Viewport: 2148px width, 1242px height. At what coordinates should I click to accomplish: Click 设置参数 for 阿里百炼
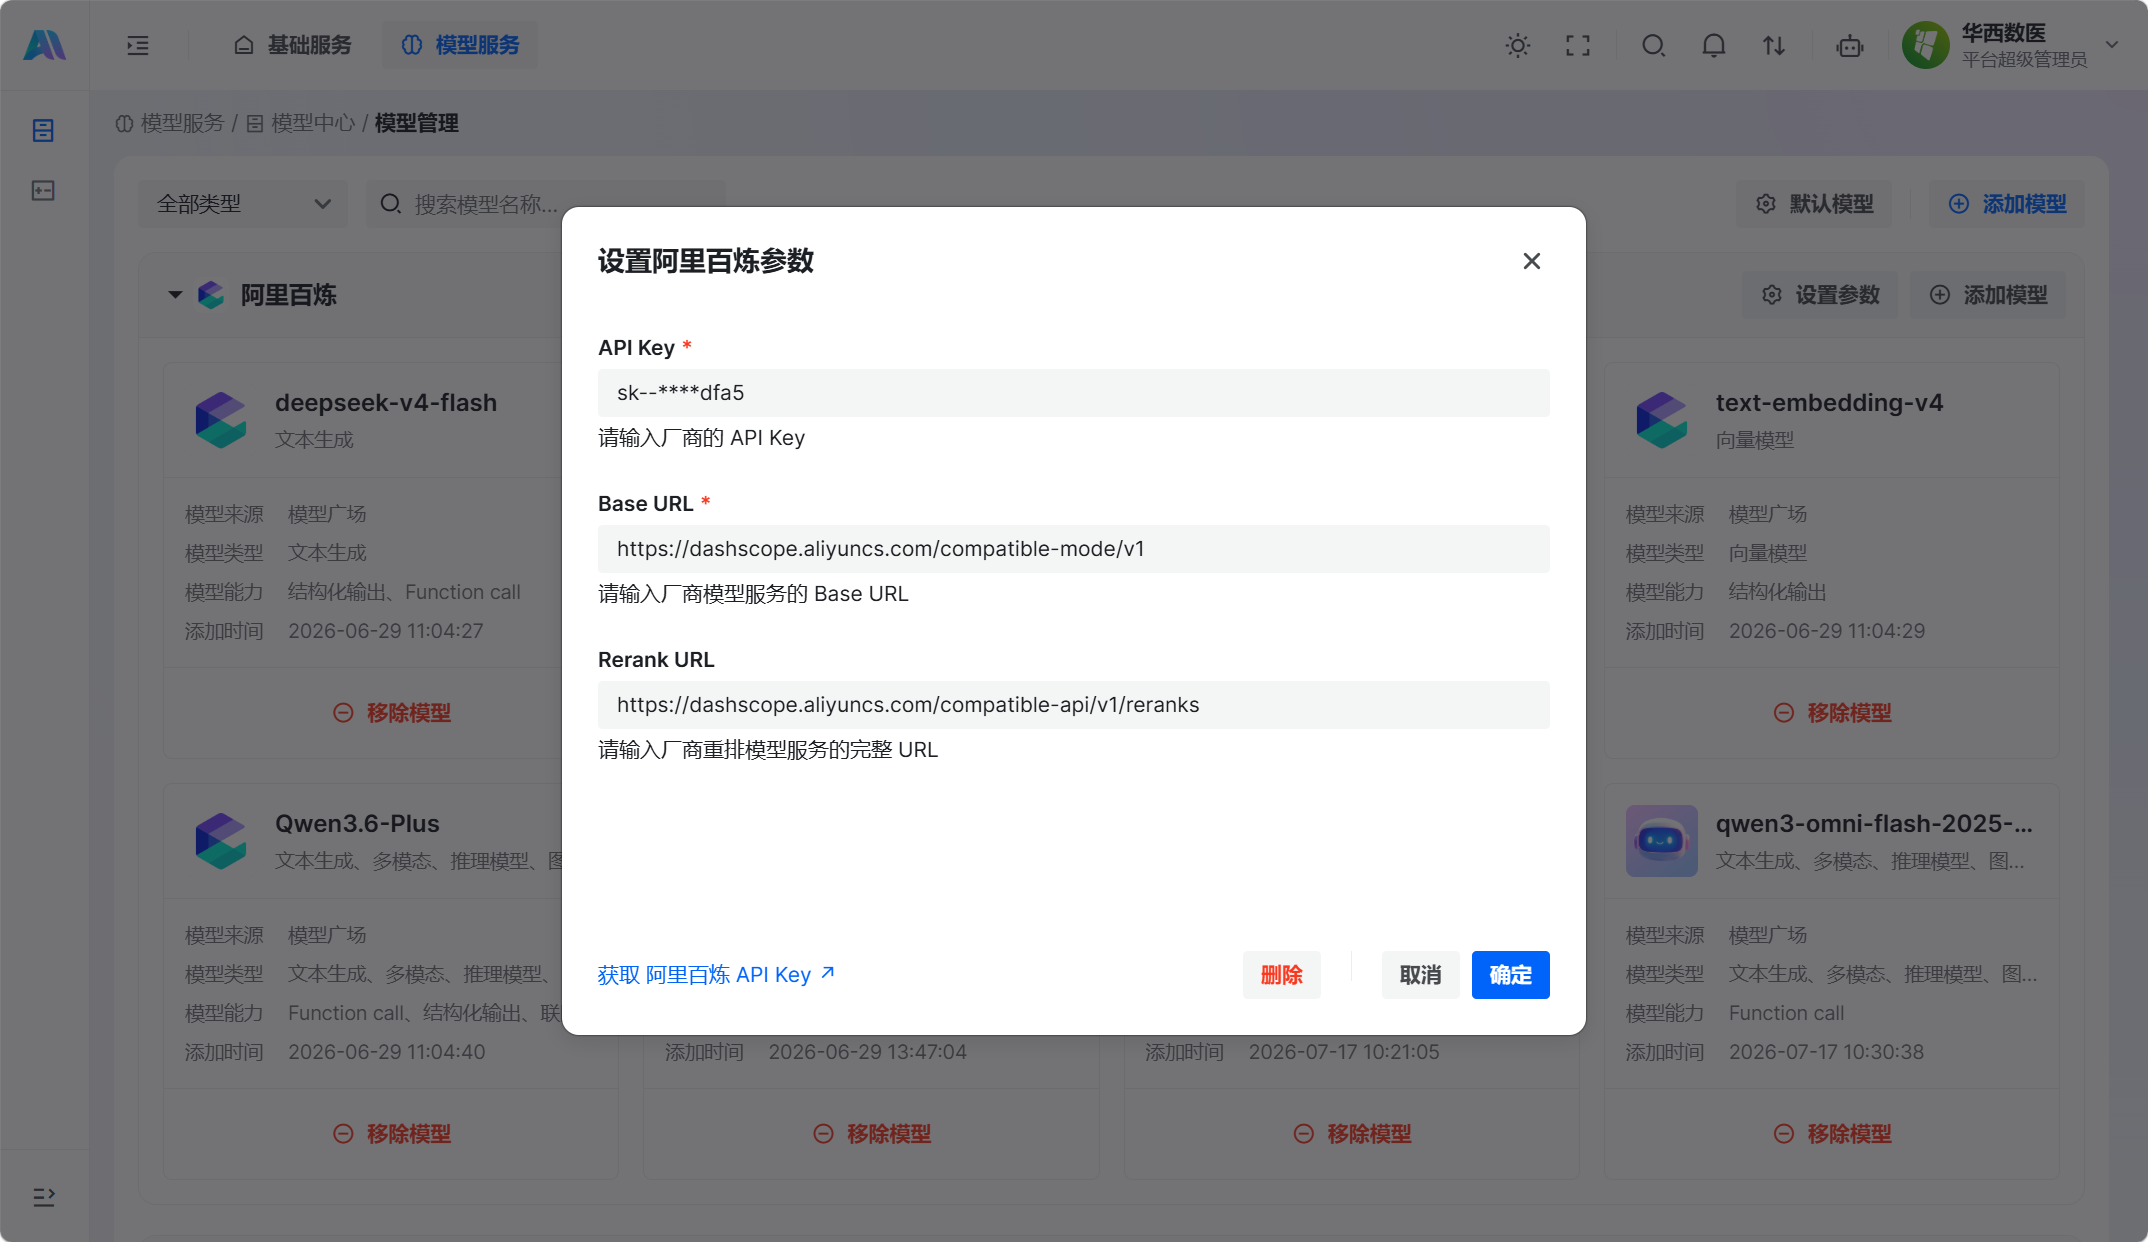point(1820,295)
